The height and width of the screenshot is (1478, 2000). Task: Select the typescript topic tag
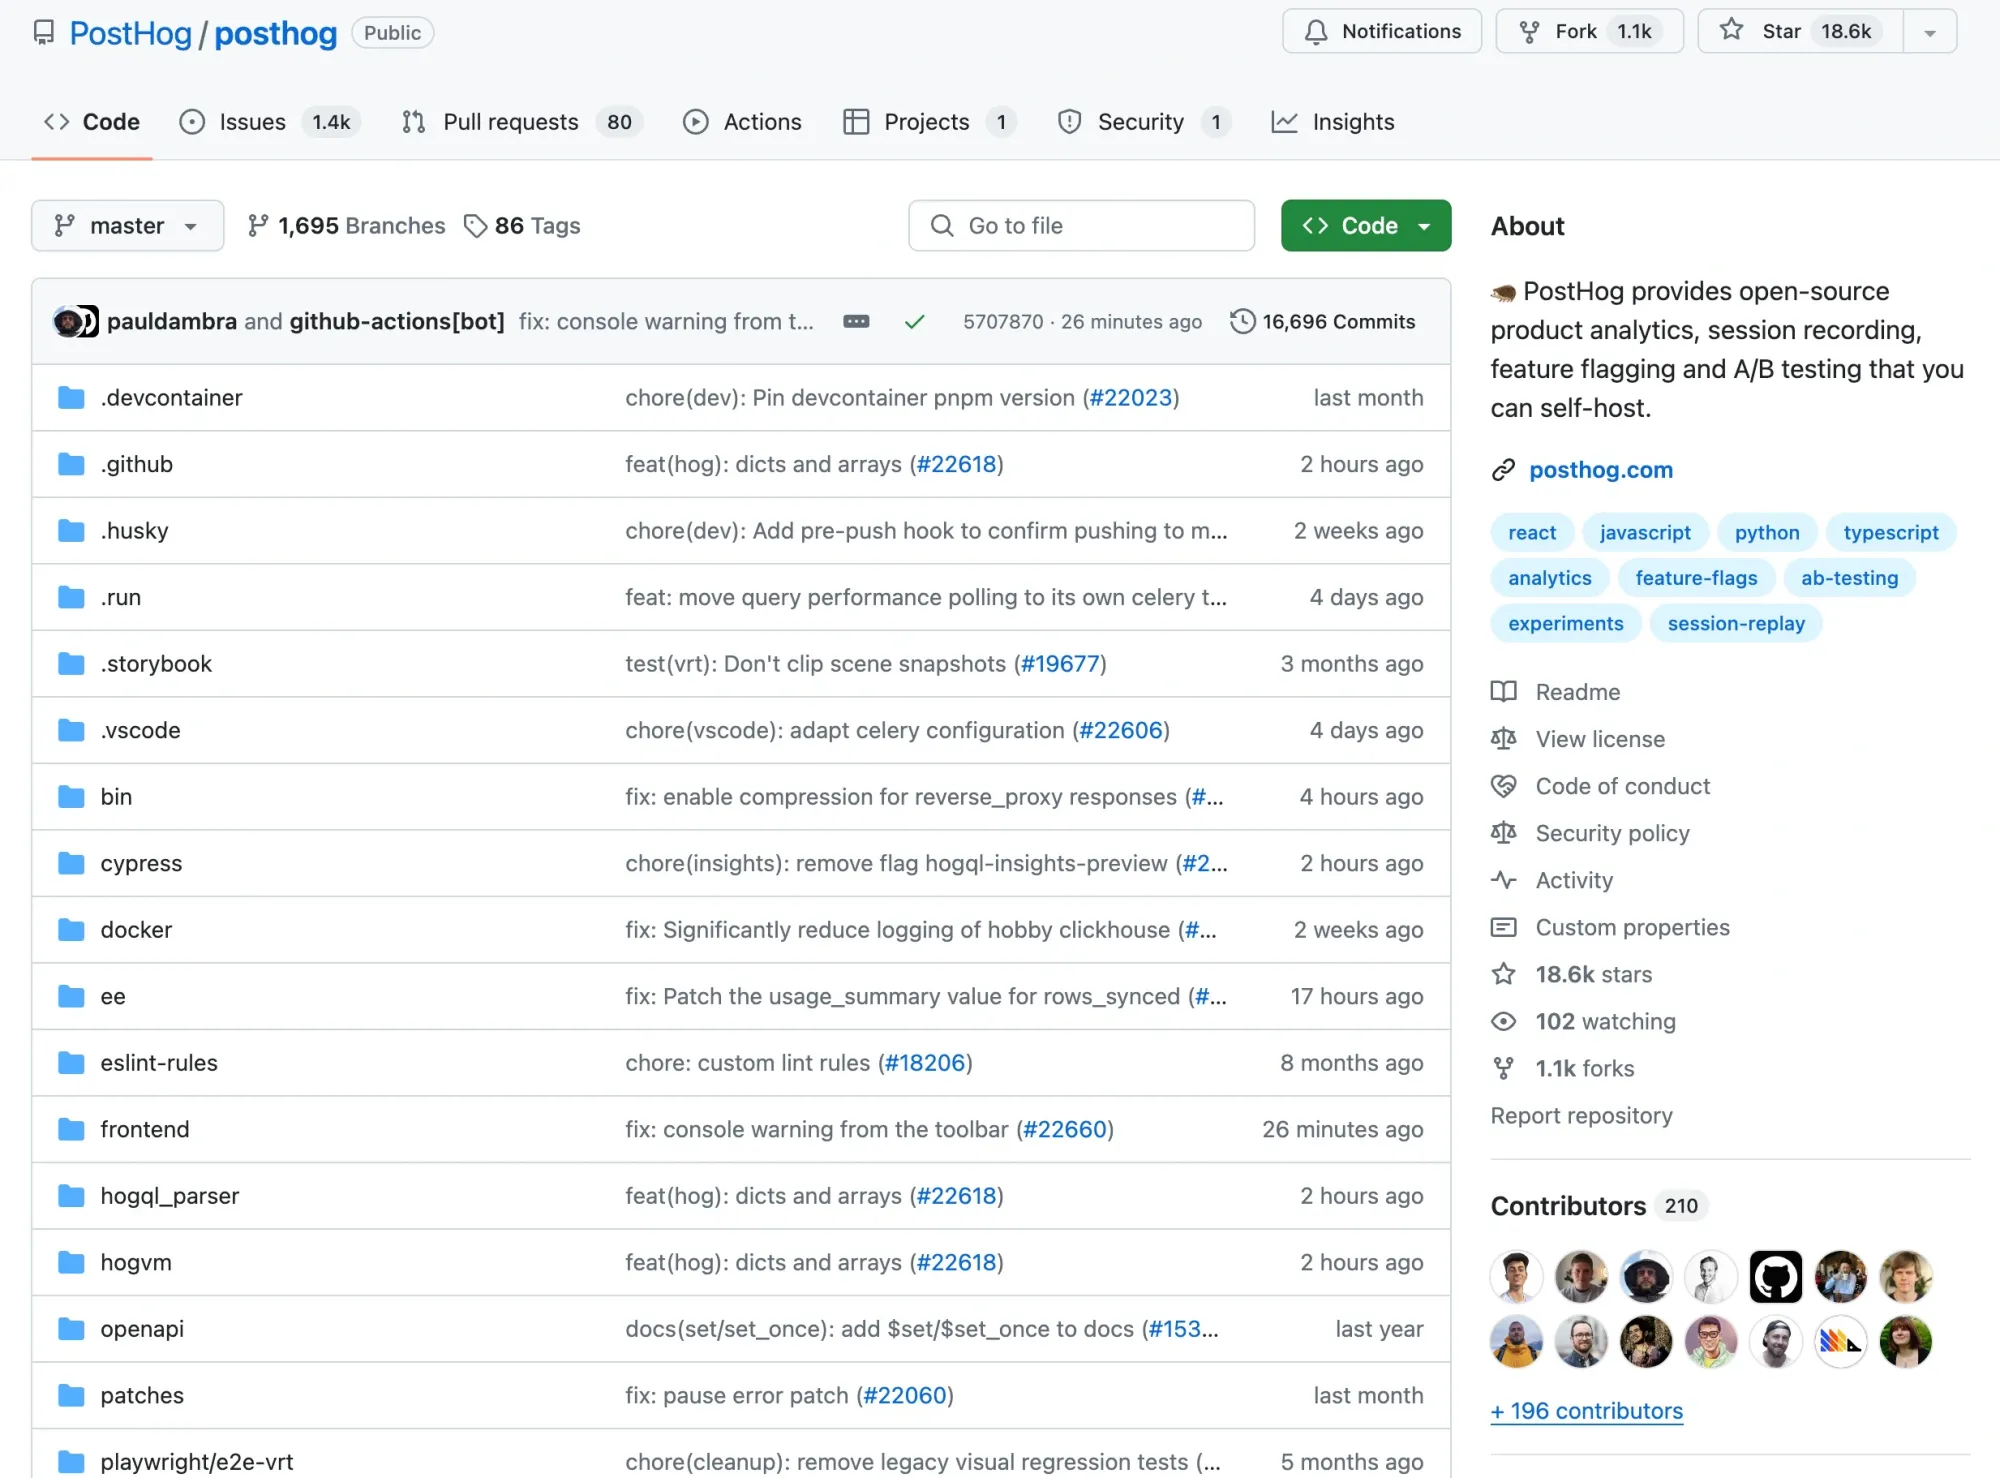[x=1891, y=533]
